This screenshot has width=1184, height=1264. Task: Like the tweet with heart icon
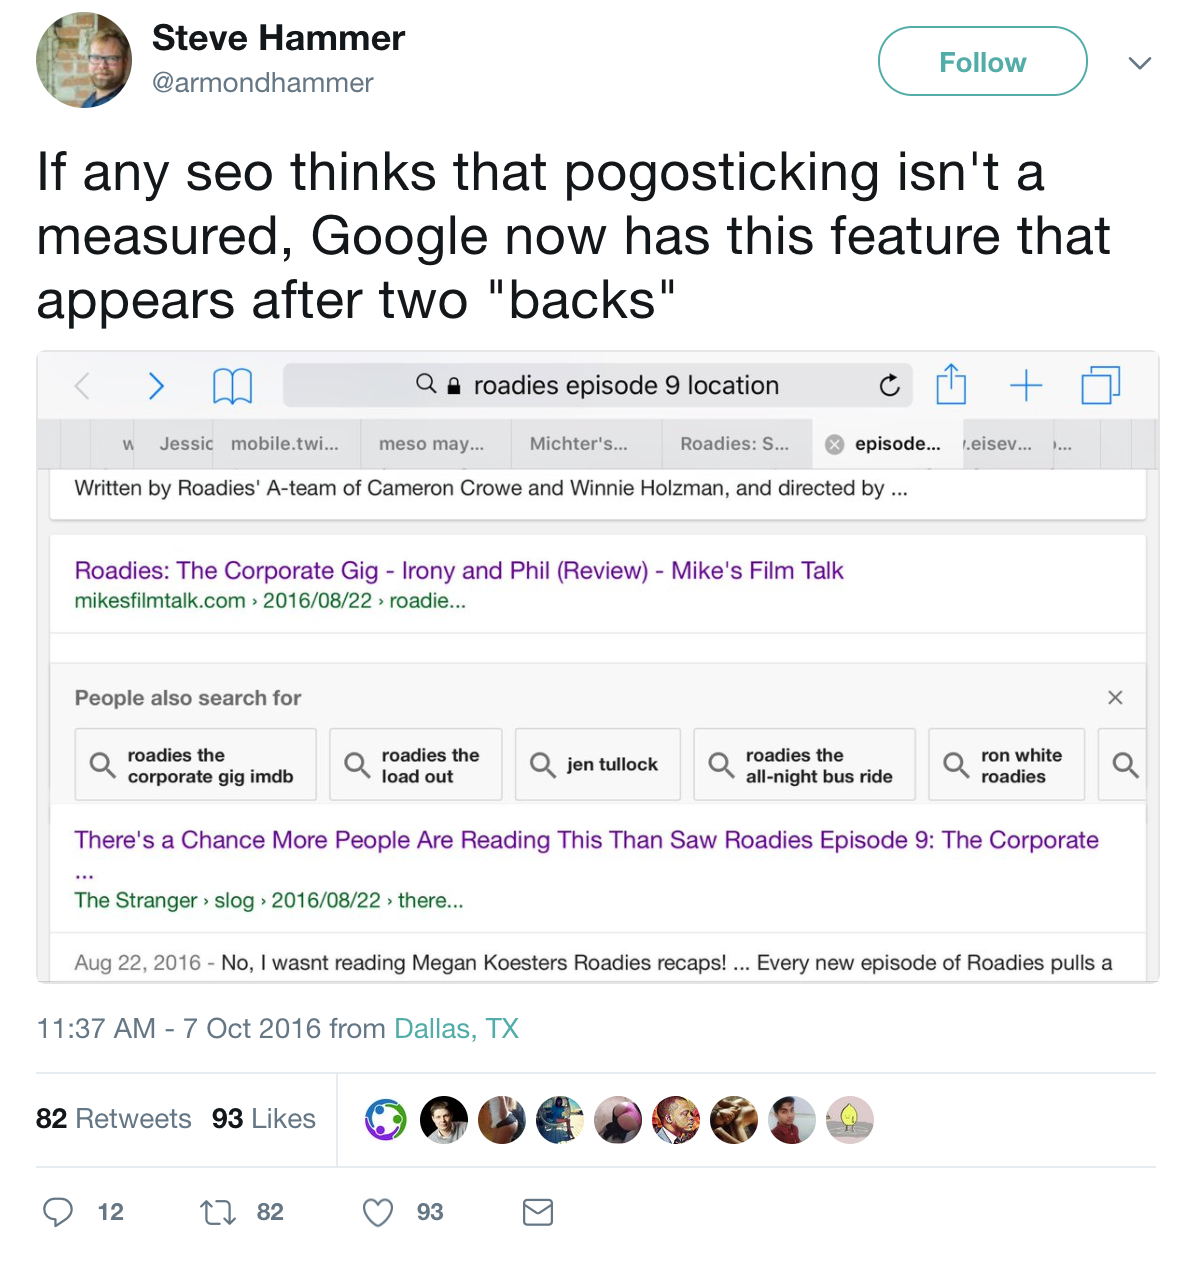[377, 1212]
